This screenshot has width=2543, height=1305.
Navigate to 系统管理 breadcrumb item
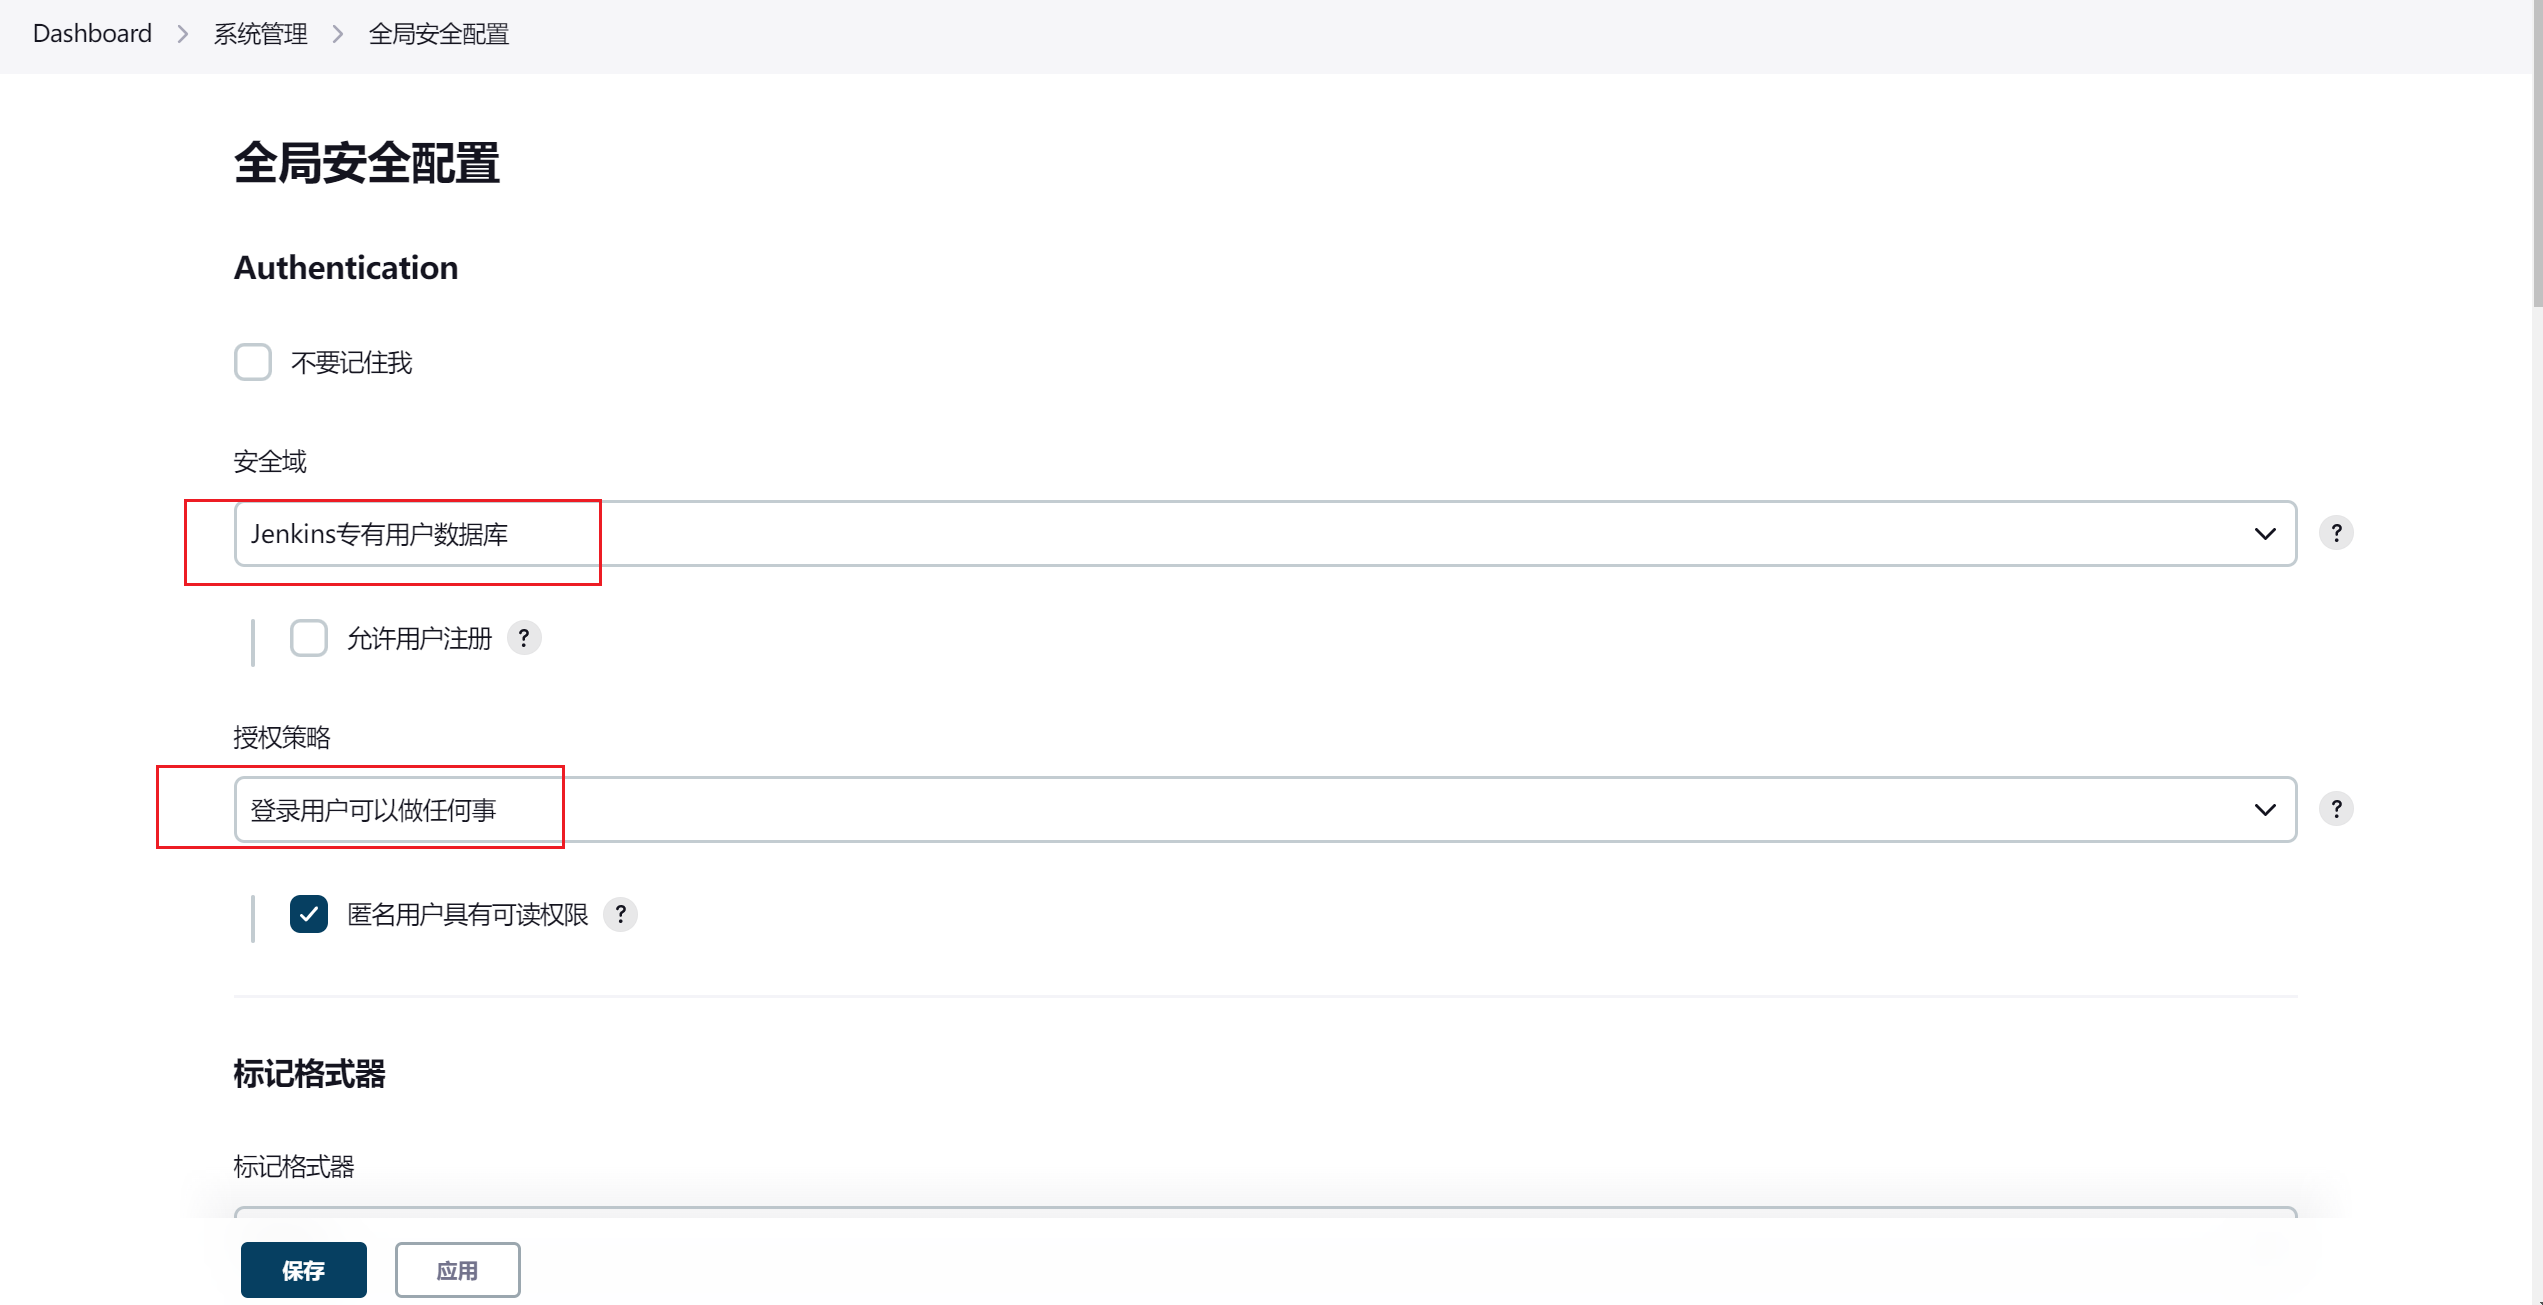click(x=260, y=34)
